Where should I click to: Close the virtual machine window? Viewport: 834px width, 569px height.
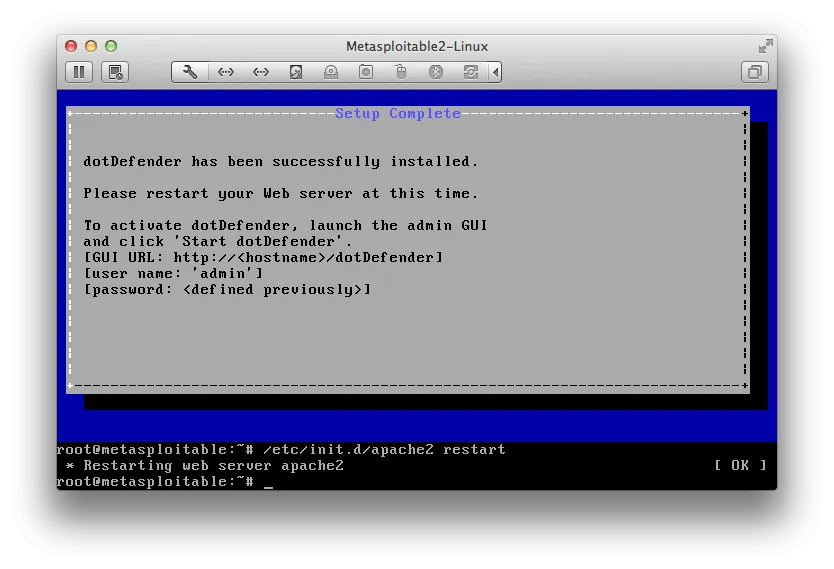[x=71, y=46]
